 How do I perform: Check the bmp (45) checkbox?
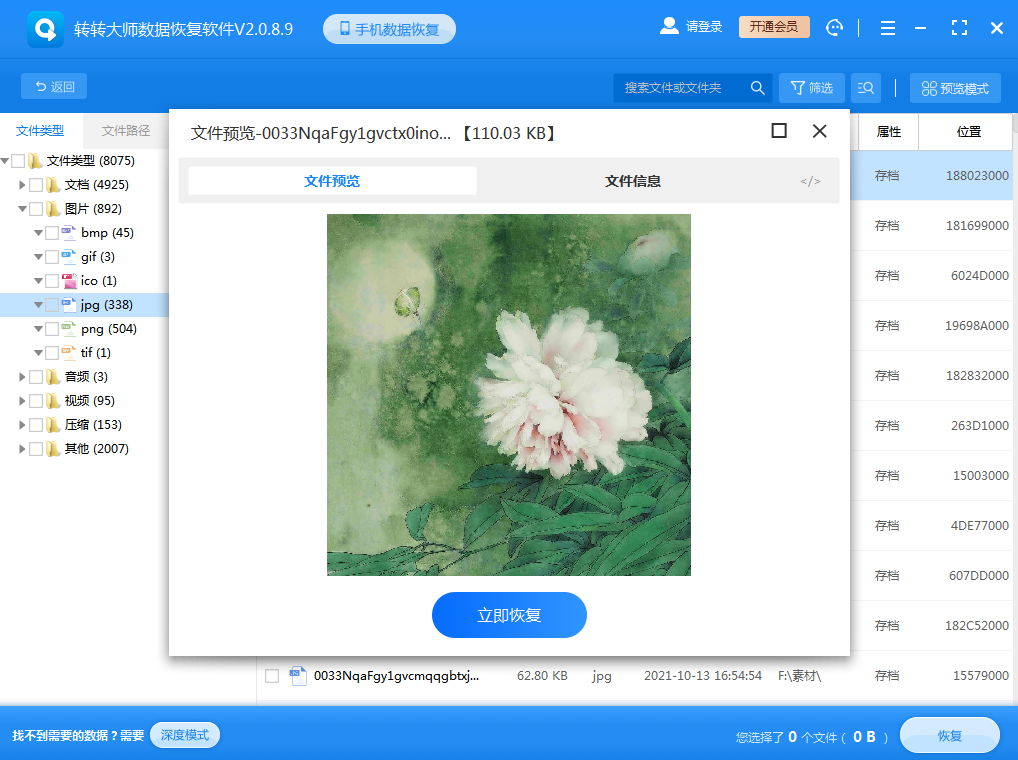click(x=52, y=232)
